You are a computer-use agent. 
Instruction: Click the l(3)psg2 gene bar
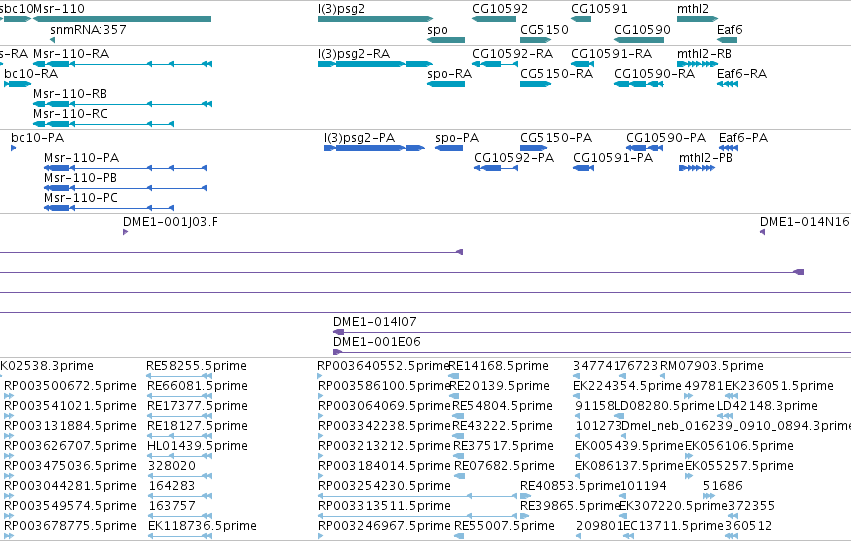376,19
